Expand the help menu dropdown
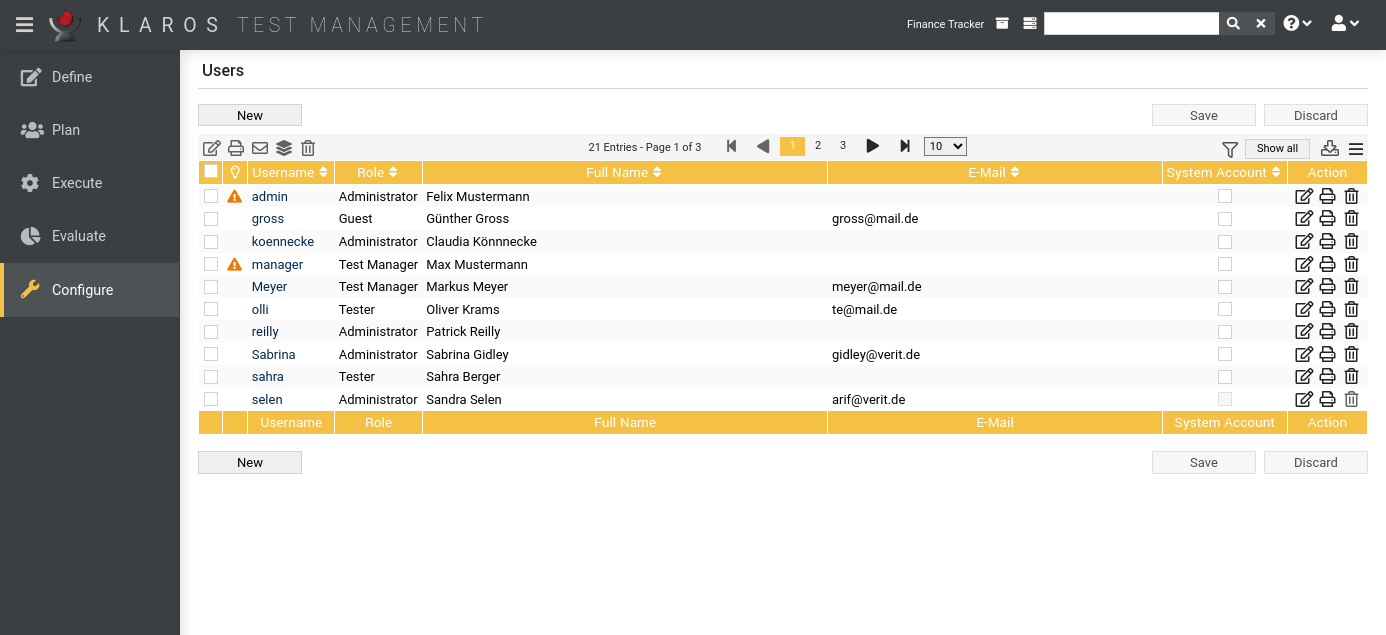This screenshot has width=1386, height=635. pyautogui.click(x=1297, y=24)
